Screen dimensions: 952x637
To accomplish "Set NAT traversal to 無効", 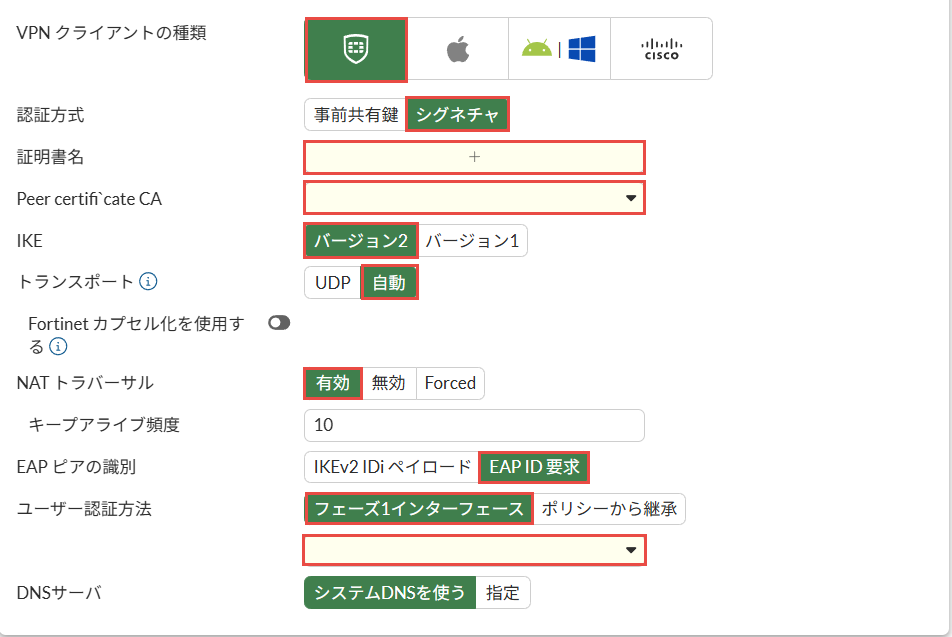I will coord(388,383).
